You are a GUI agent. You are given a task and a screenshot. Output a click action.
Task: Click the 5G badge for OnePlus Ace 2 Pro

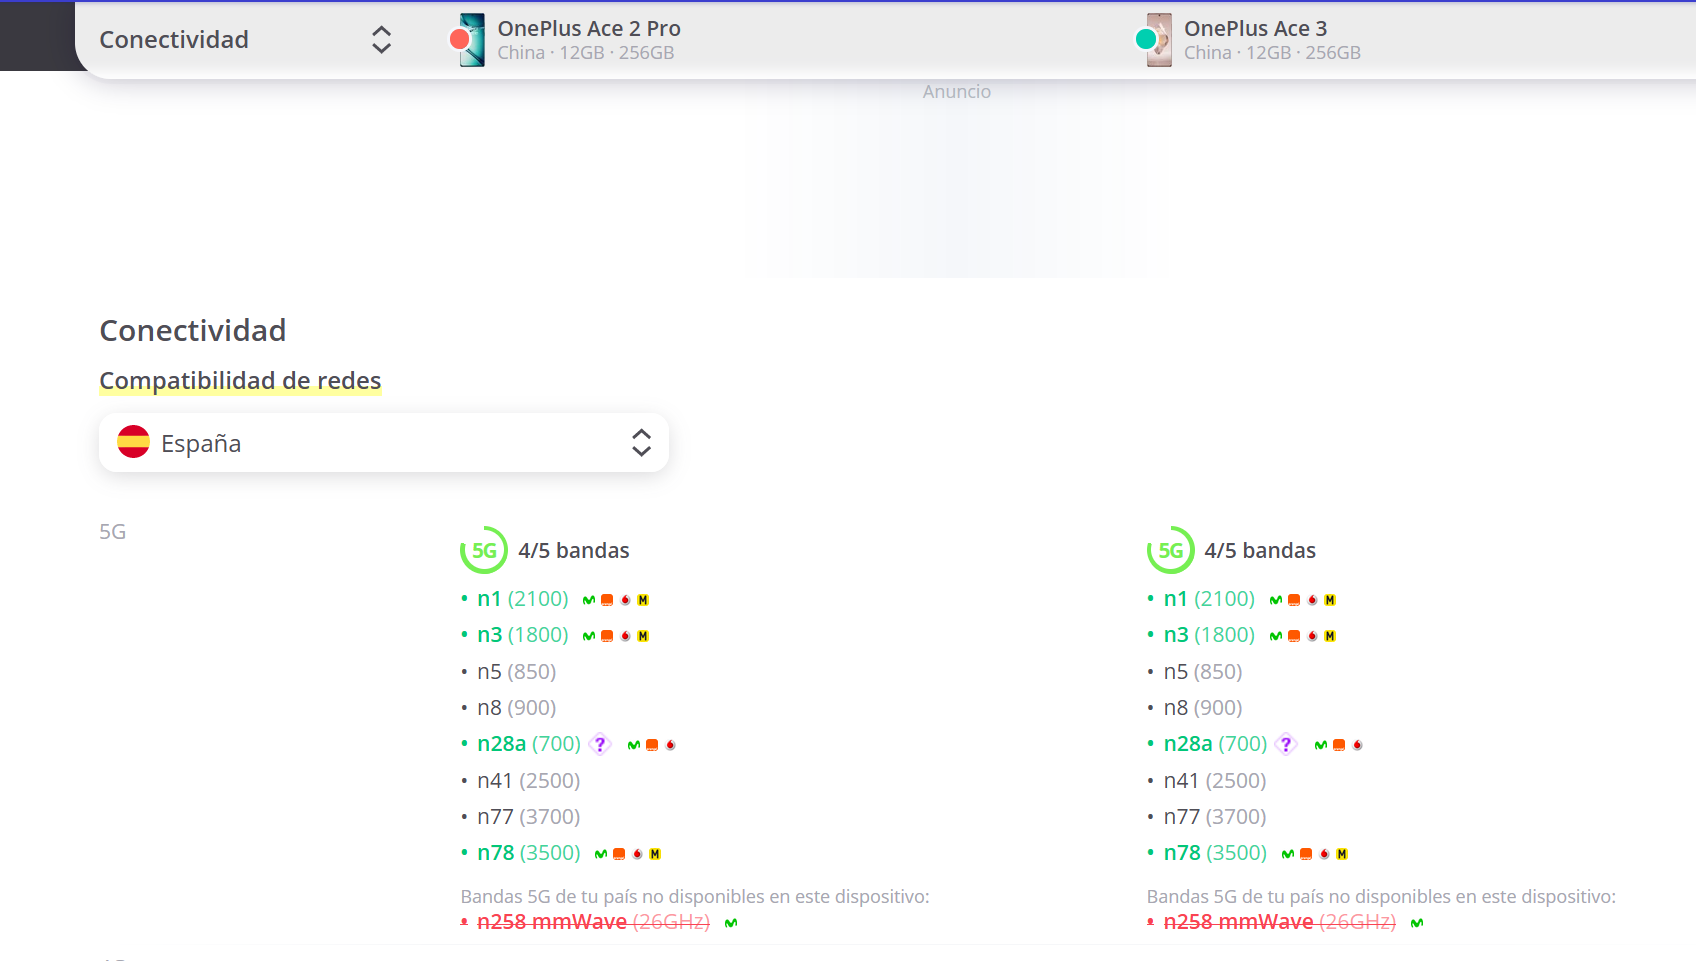coord(484,550)
